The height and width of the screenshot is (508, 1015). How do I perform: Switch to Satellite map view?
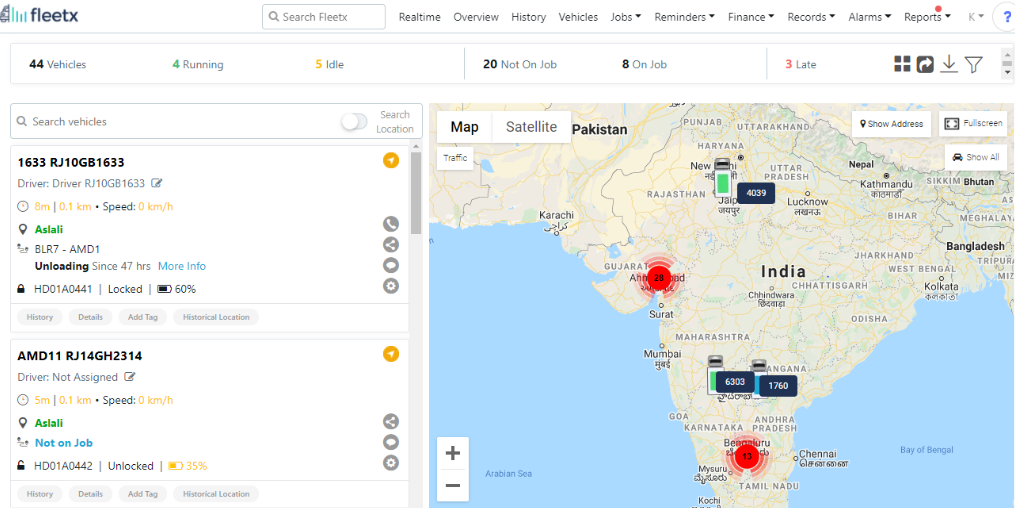point(531,127)
